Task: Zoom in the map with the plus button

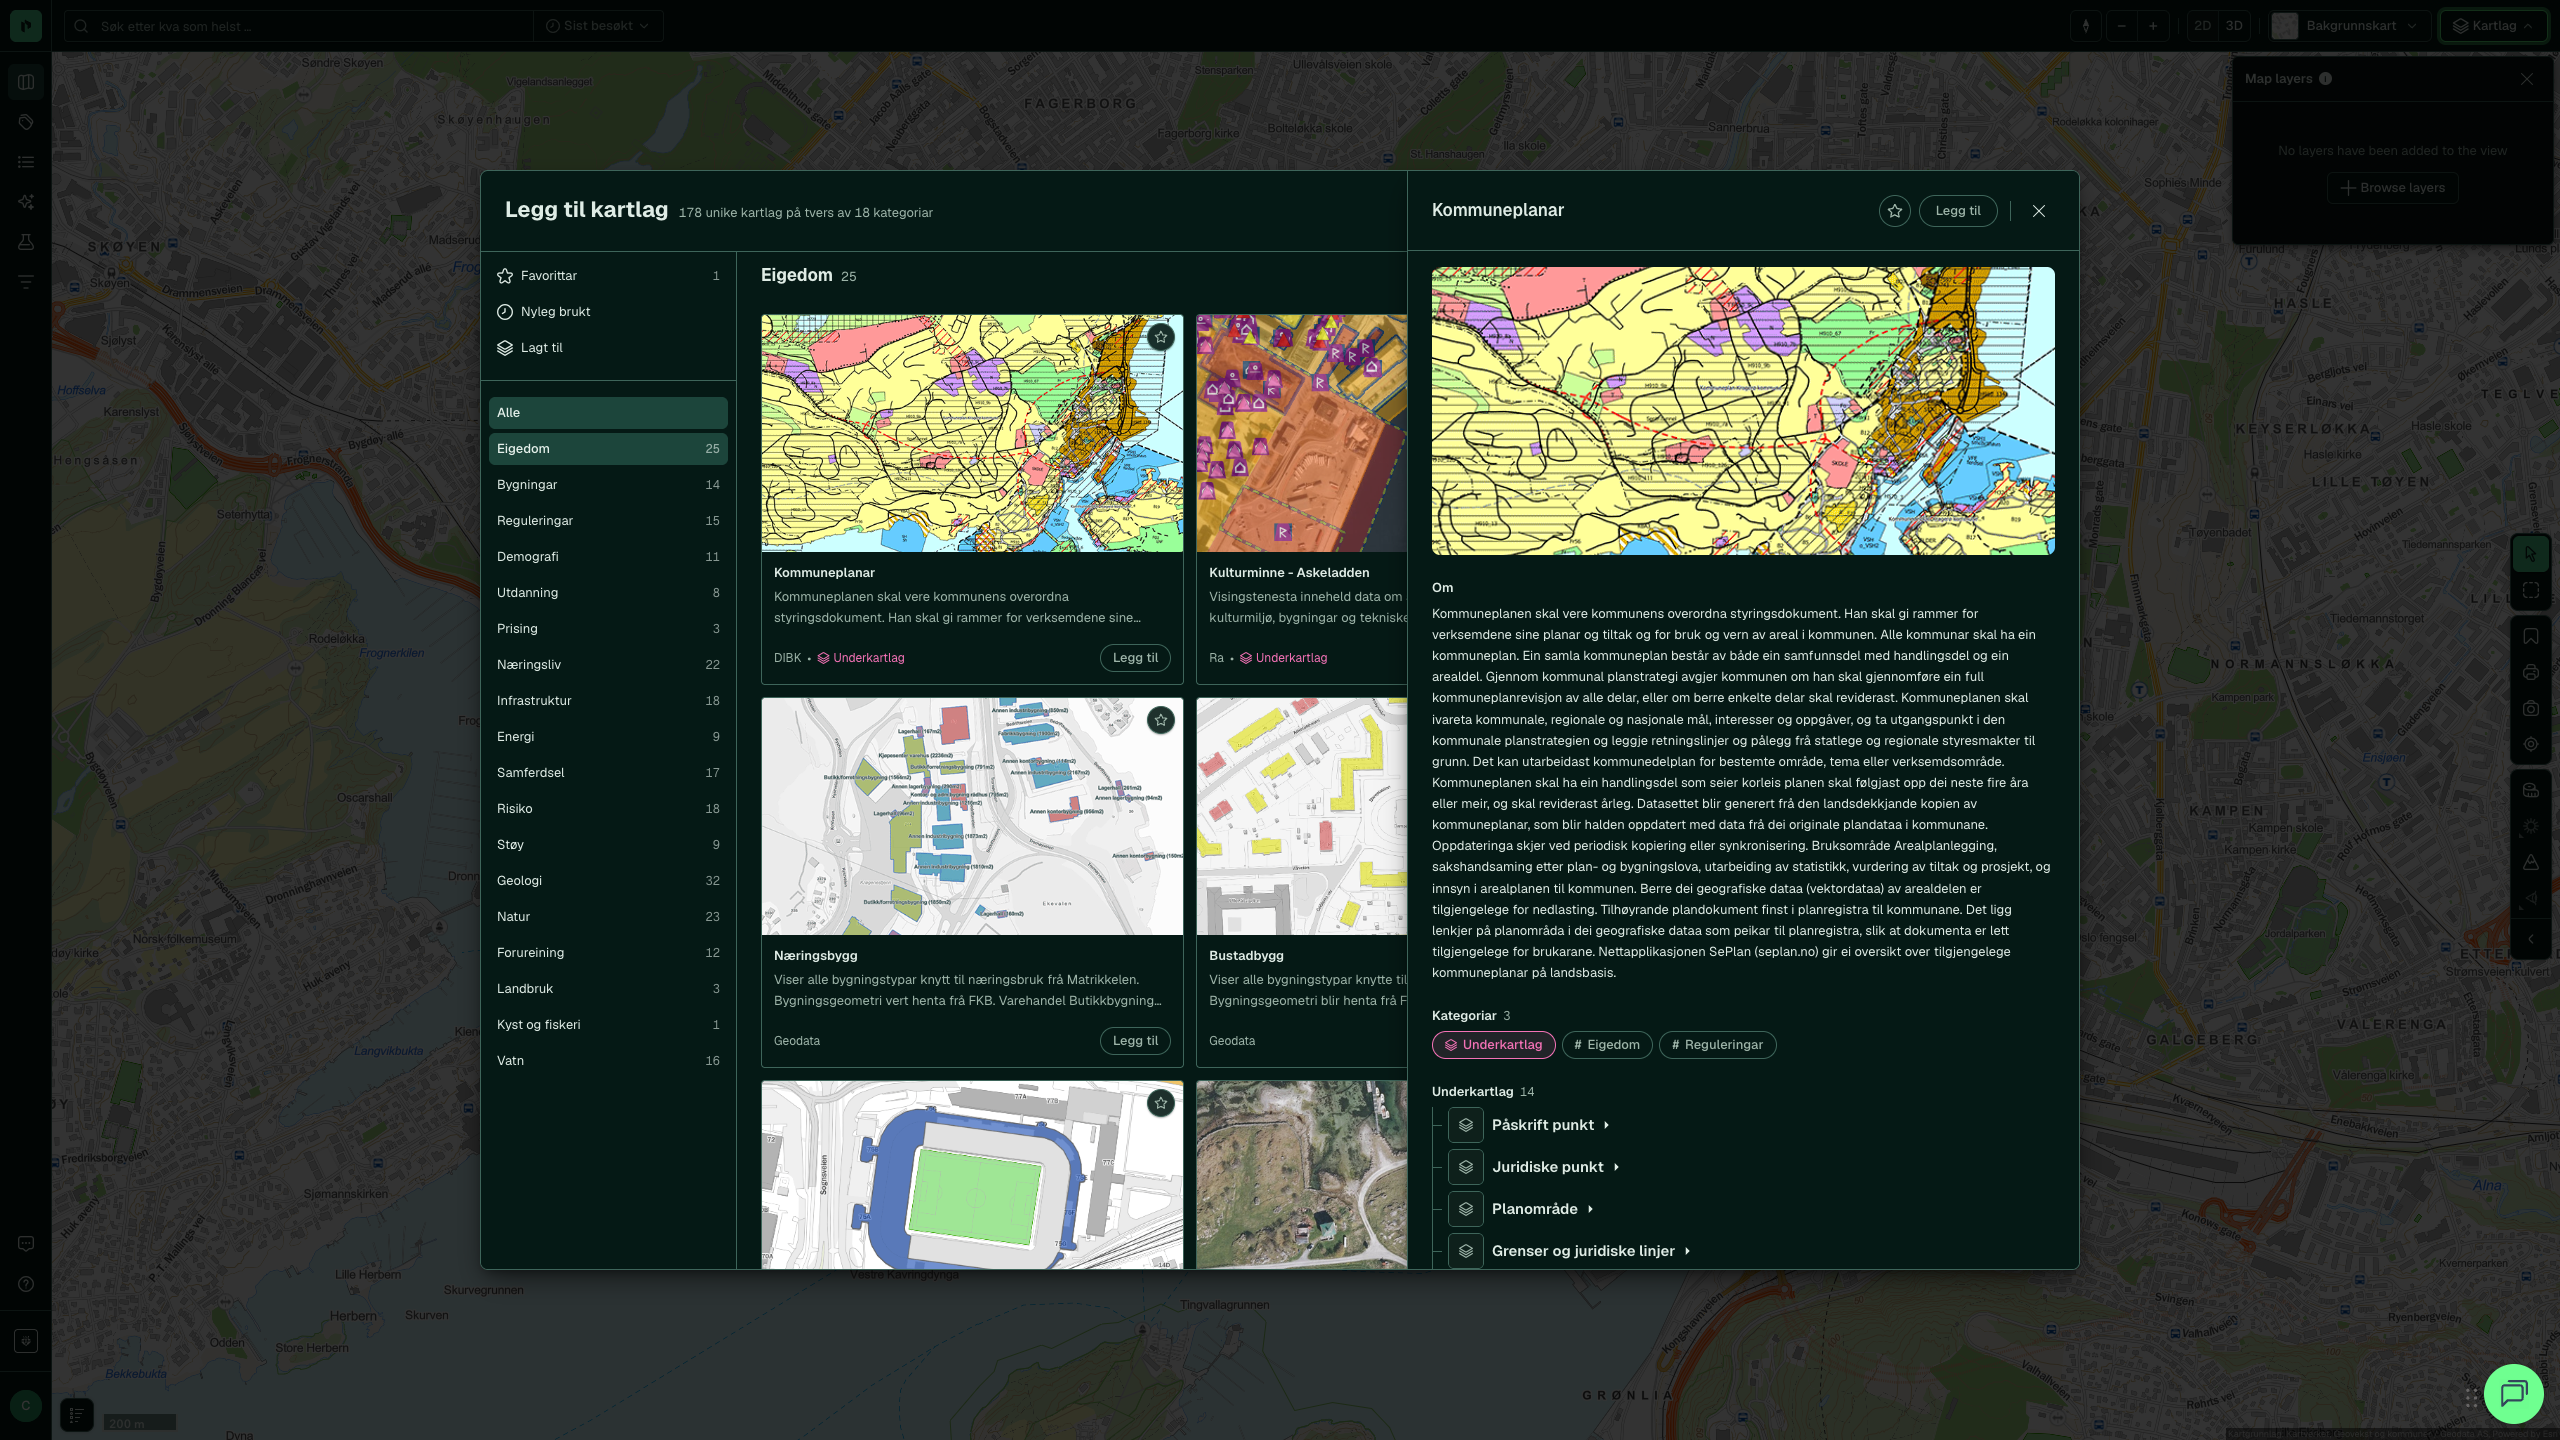Action: [2153, 26]
